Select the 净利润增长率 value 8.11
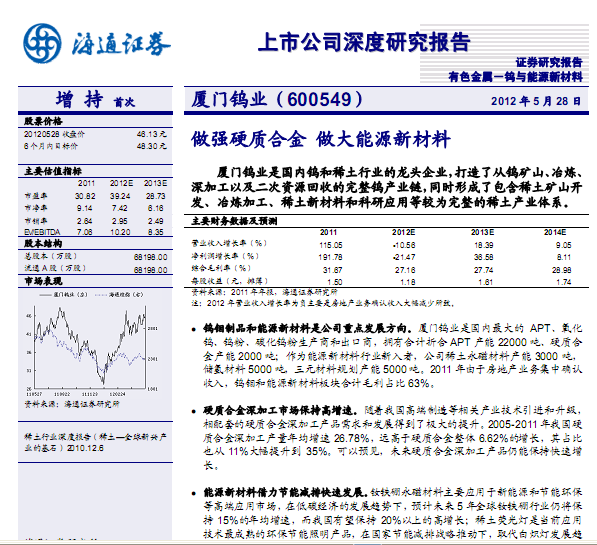Image resolution: width=597 pixels, height=545 pixels. 564,257
